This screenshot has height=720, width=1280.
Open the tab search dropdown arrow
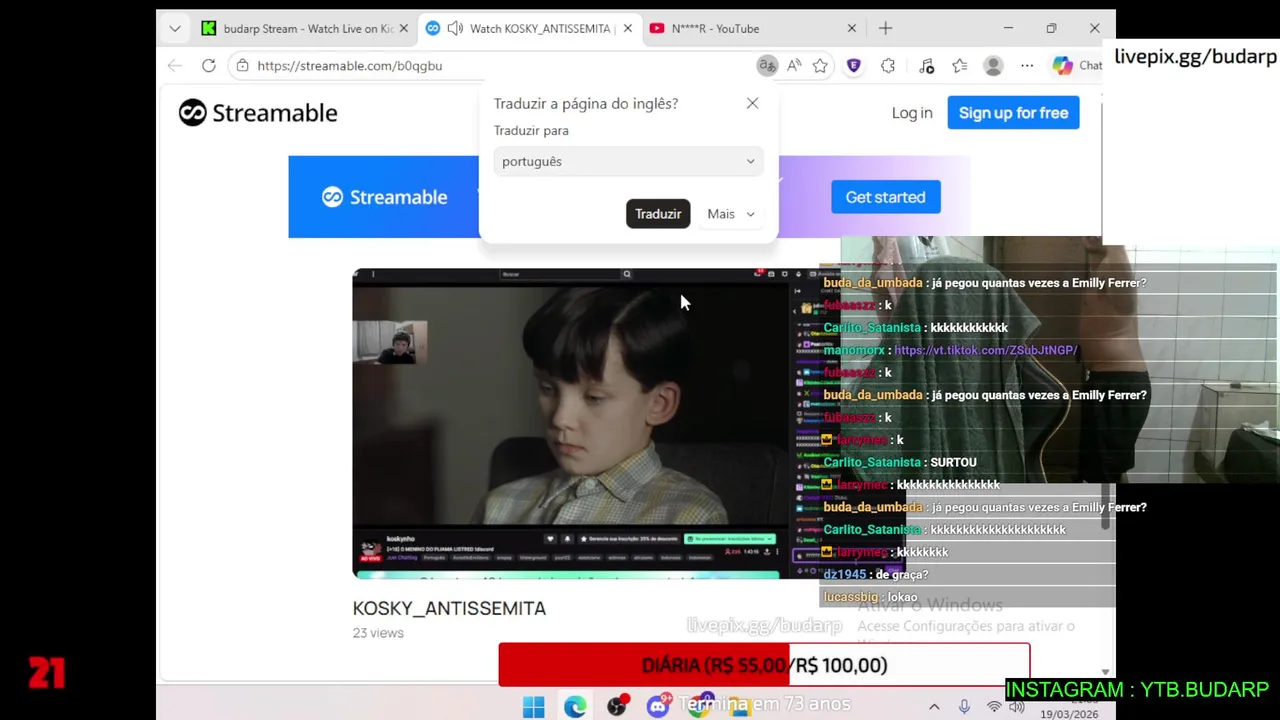pyautogui.click(x=174, y=29)
